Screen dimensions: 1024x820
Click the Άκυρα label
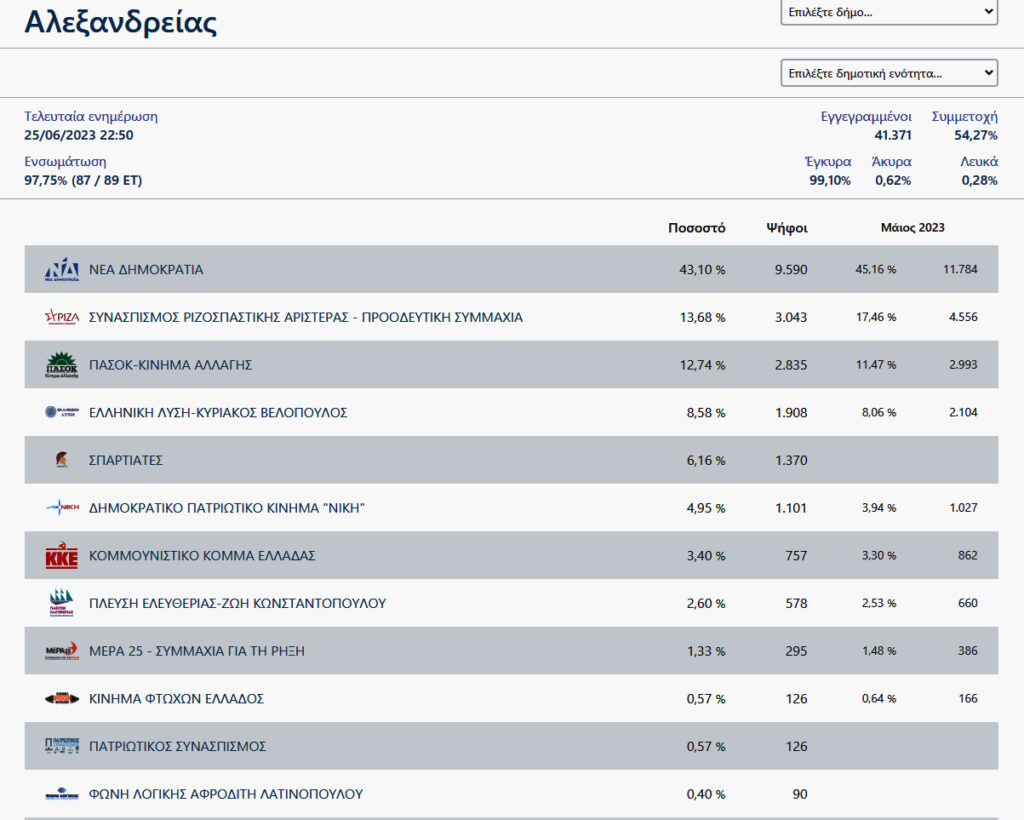tap(891, 161)
